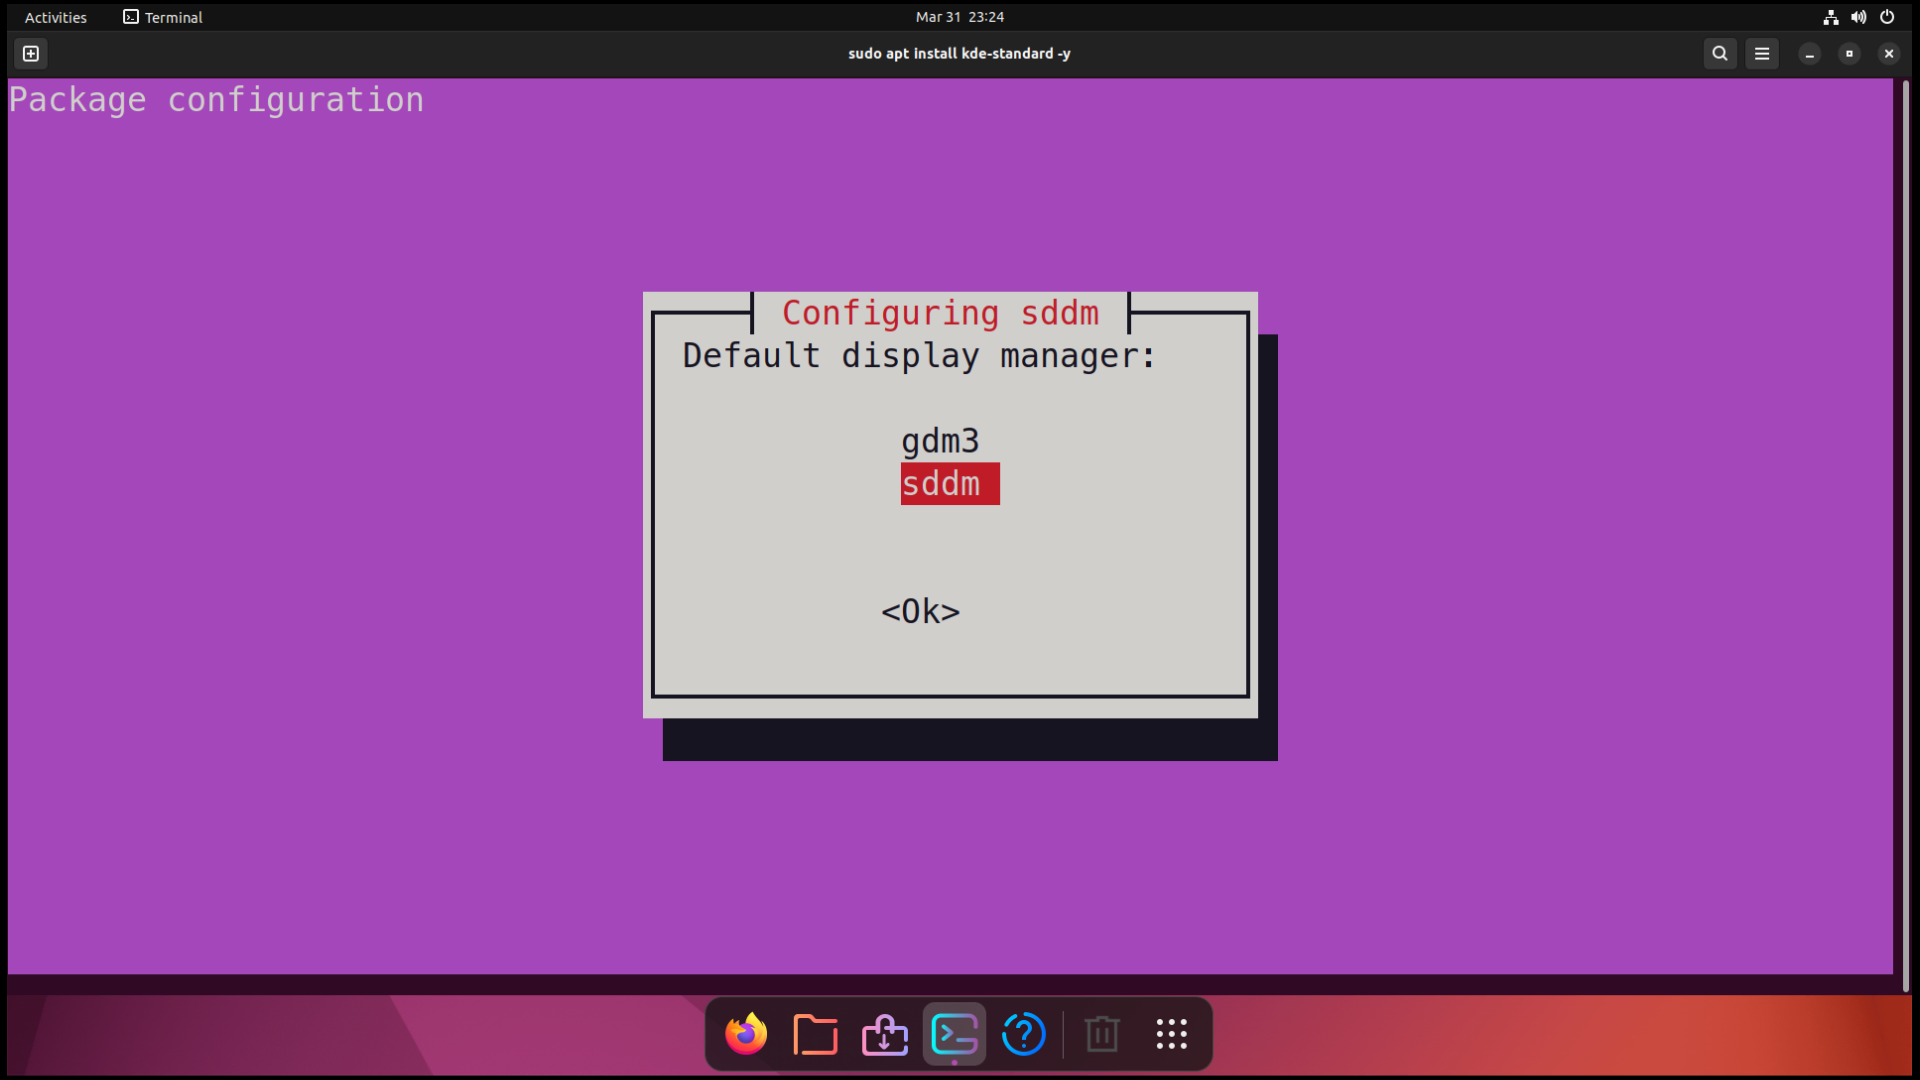
Task: Open a new terminal tab
Action: tap(31, 54)
